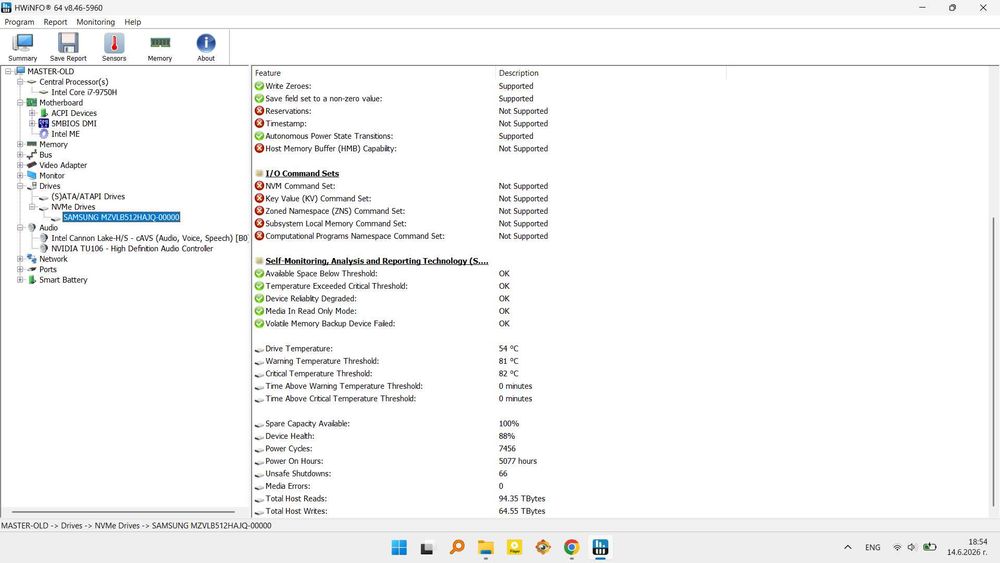Click the Motherboard chip icon
Image resolution: width=1000 pixels, height=563 pixels.
32,103
